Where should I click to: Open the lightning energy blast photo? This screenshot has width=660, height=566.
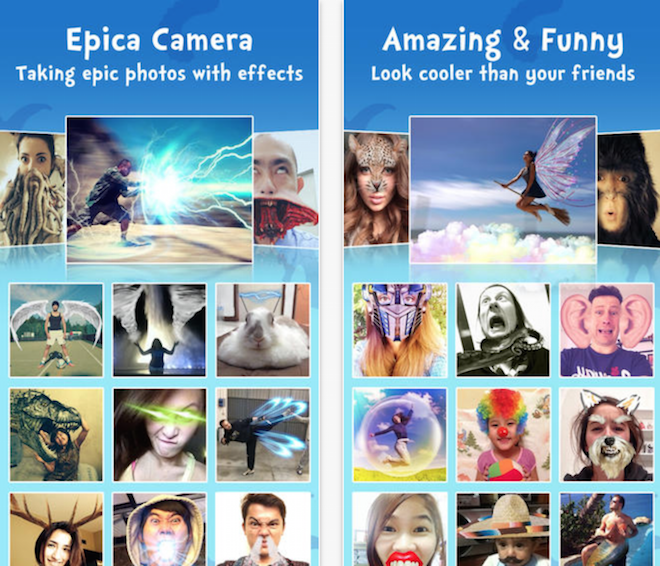click(x=160, y=190)
